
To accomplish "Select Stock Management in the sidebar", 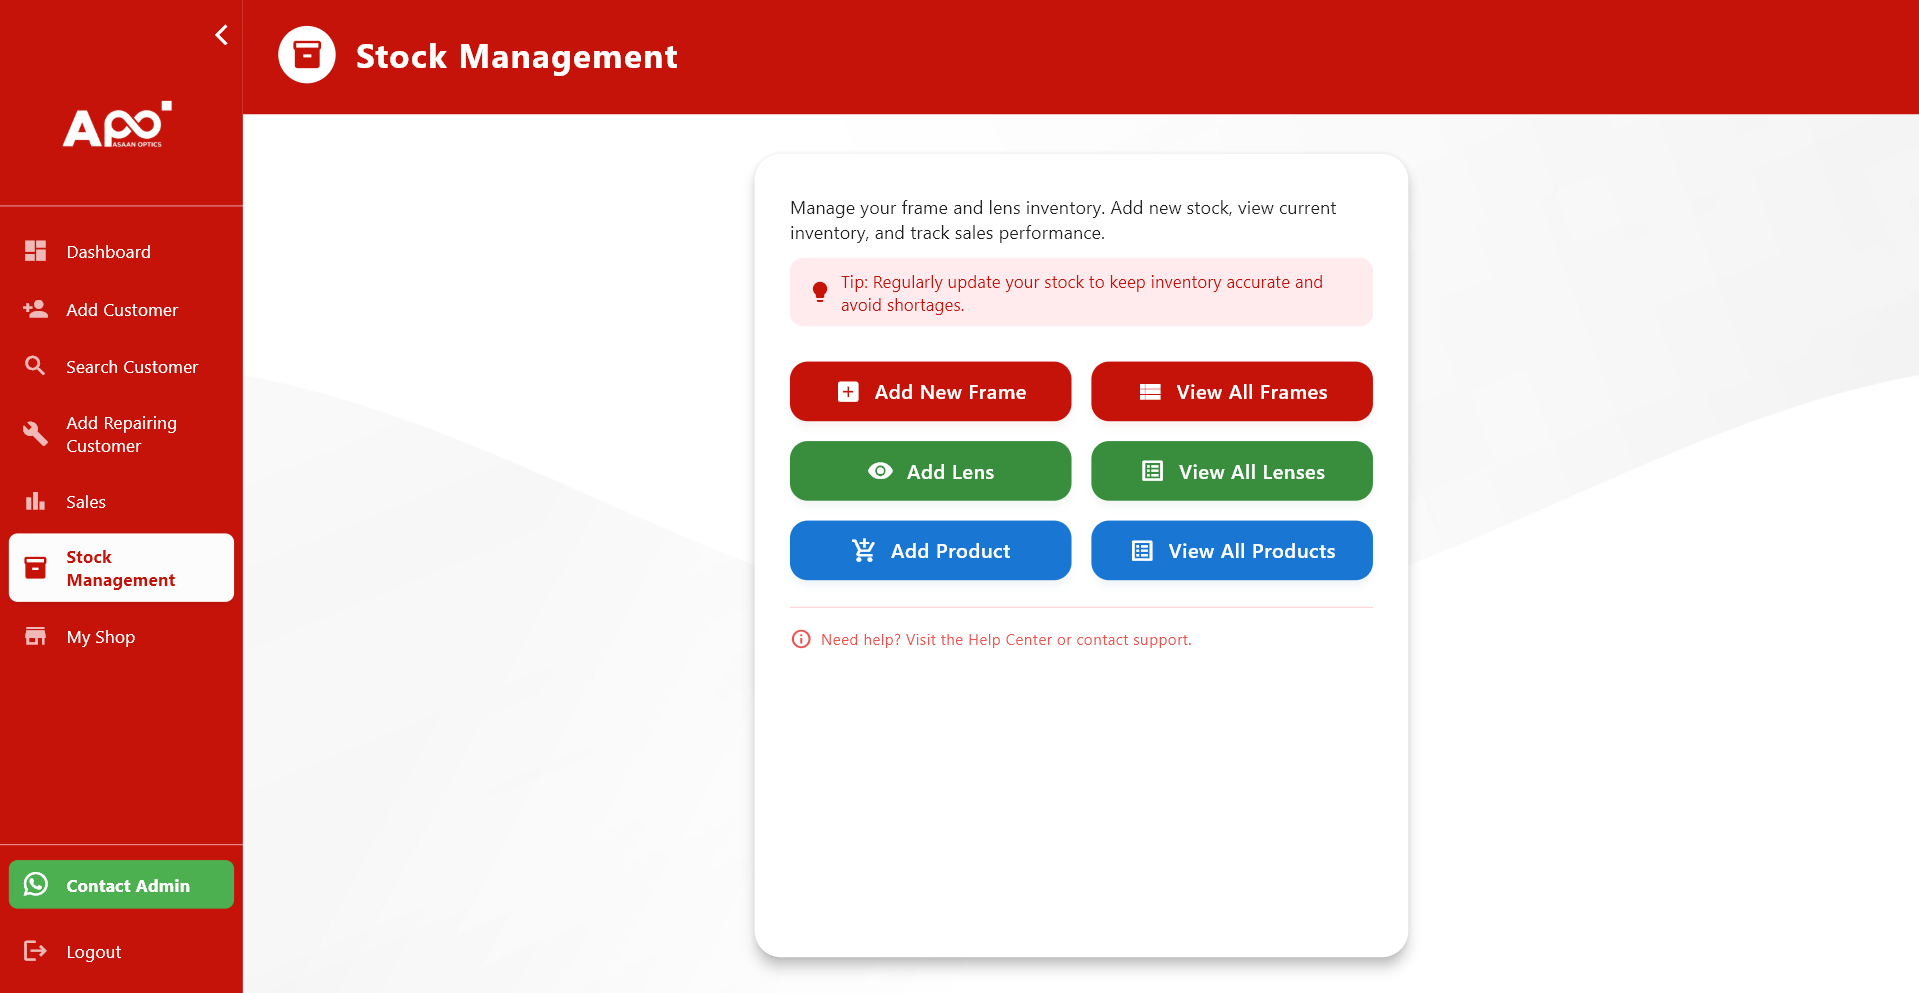I will 120,568.
